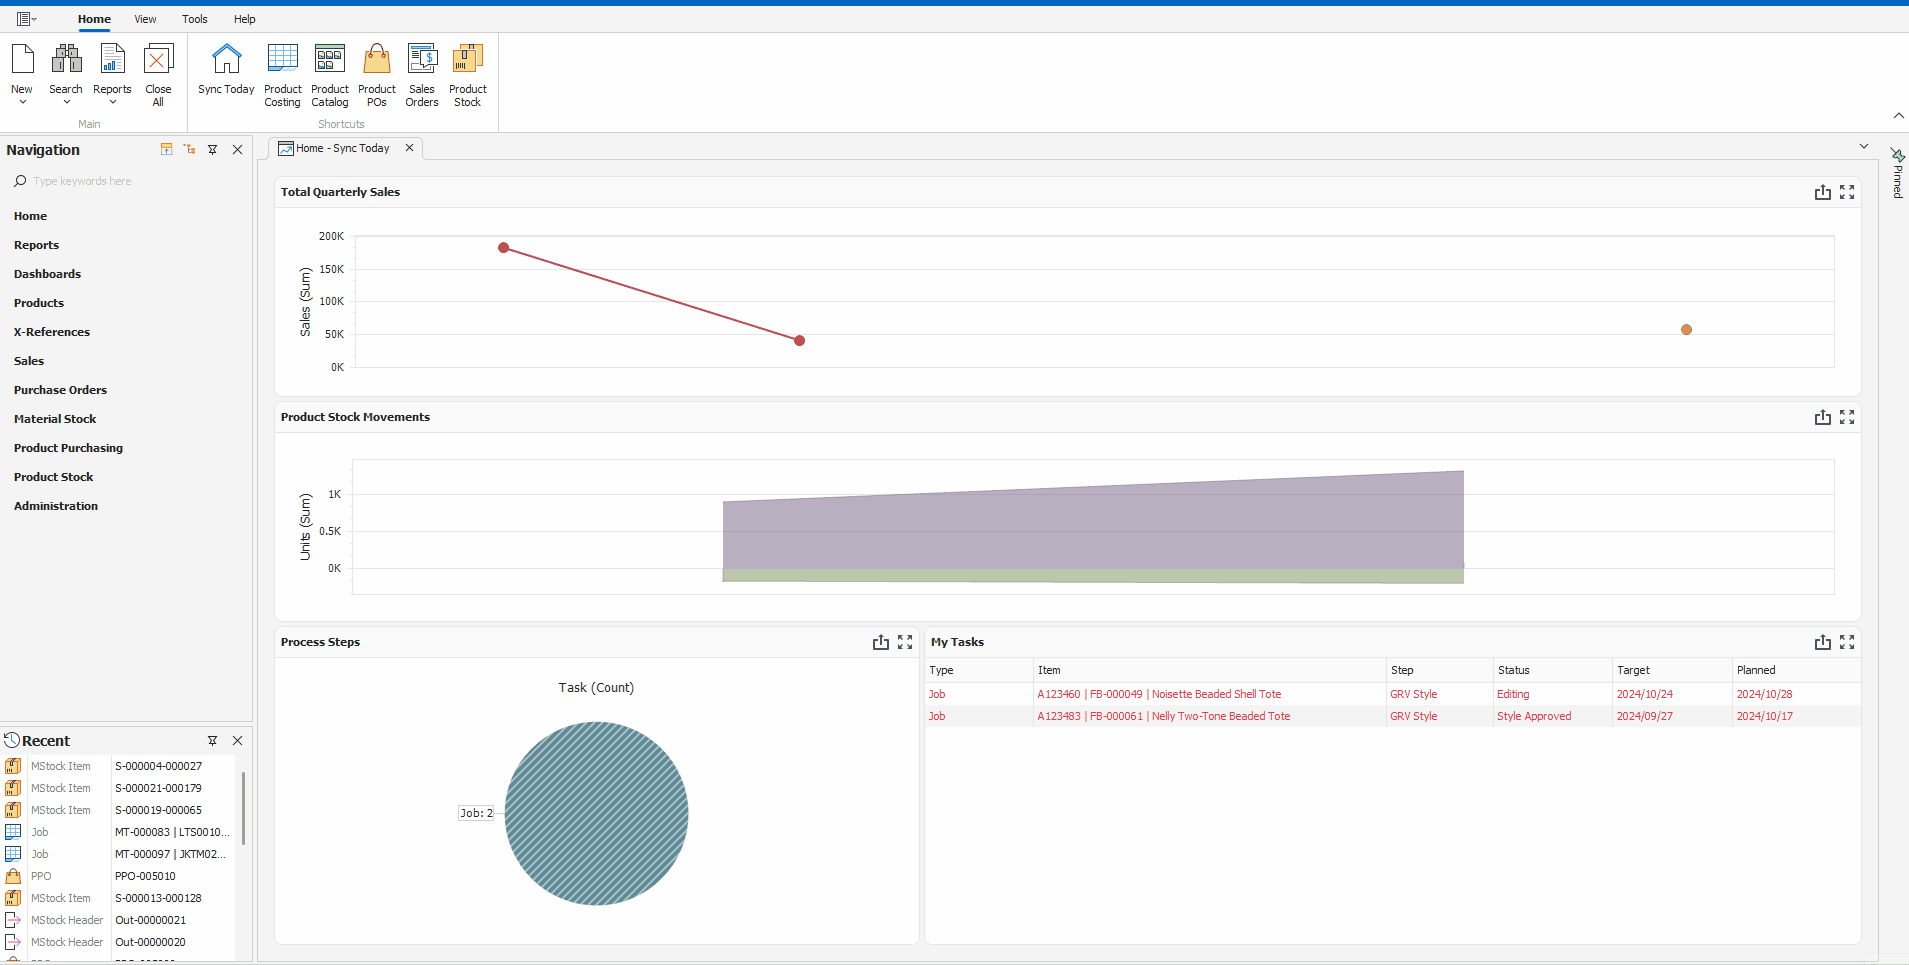Toggle the Navigation panel pin
The height and width of the screenshot is (965, 1909).
[213, 150]
